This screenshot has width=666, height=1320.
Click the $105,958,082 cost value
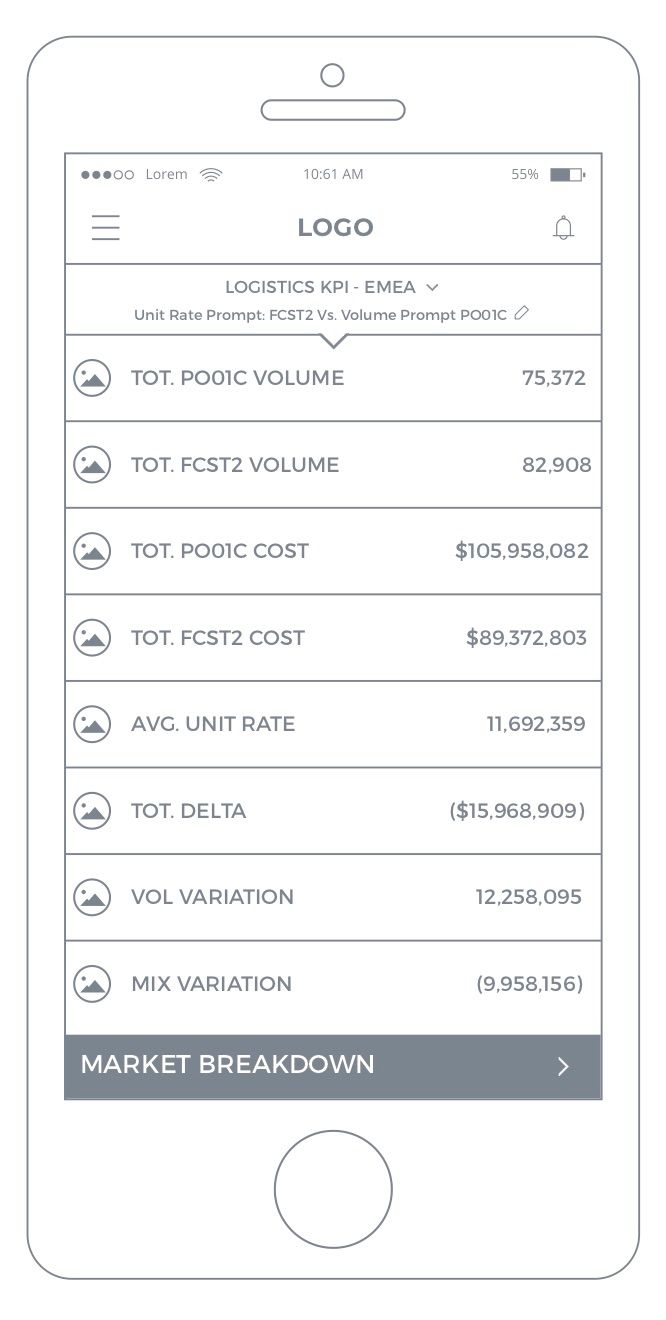[521, 551]
